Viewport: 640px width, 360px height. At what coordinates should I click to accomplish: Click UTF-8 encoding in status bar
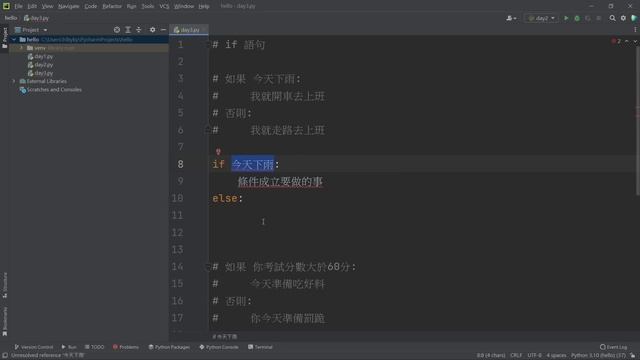pos(534,356)
